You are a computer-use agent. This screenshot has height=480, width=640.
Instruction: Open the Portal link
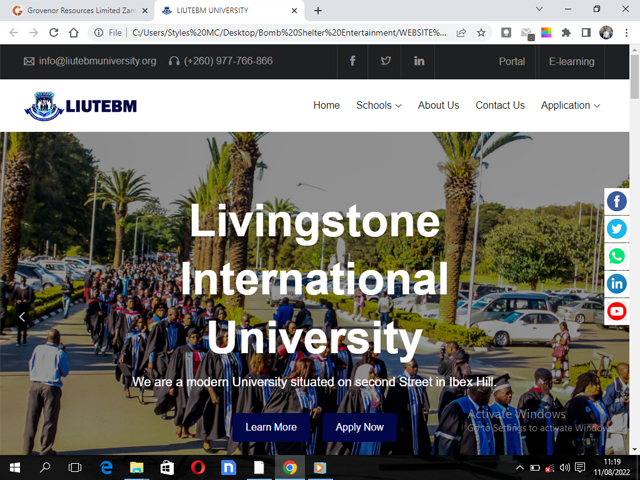[511, 62]
